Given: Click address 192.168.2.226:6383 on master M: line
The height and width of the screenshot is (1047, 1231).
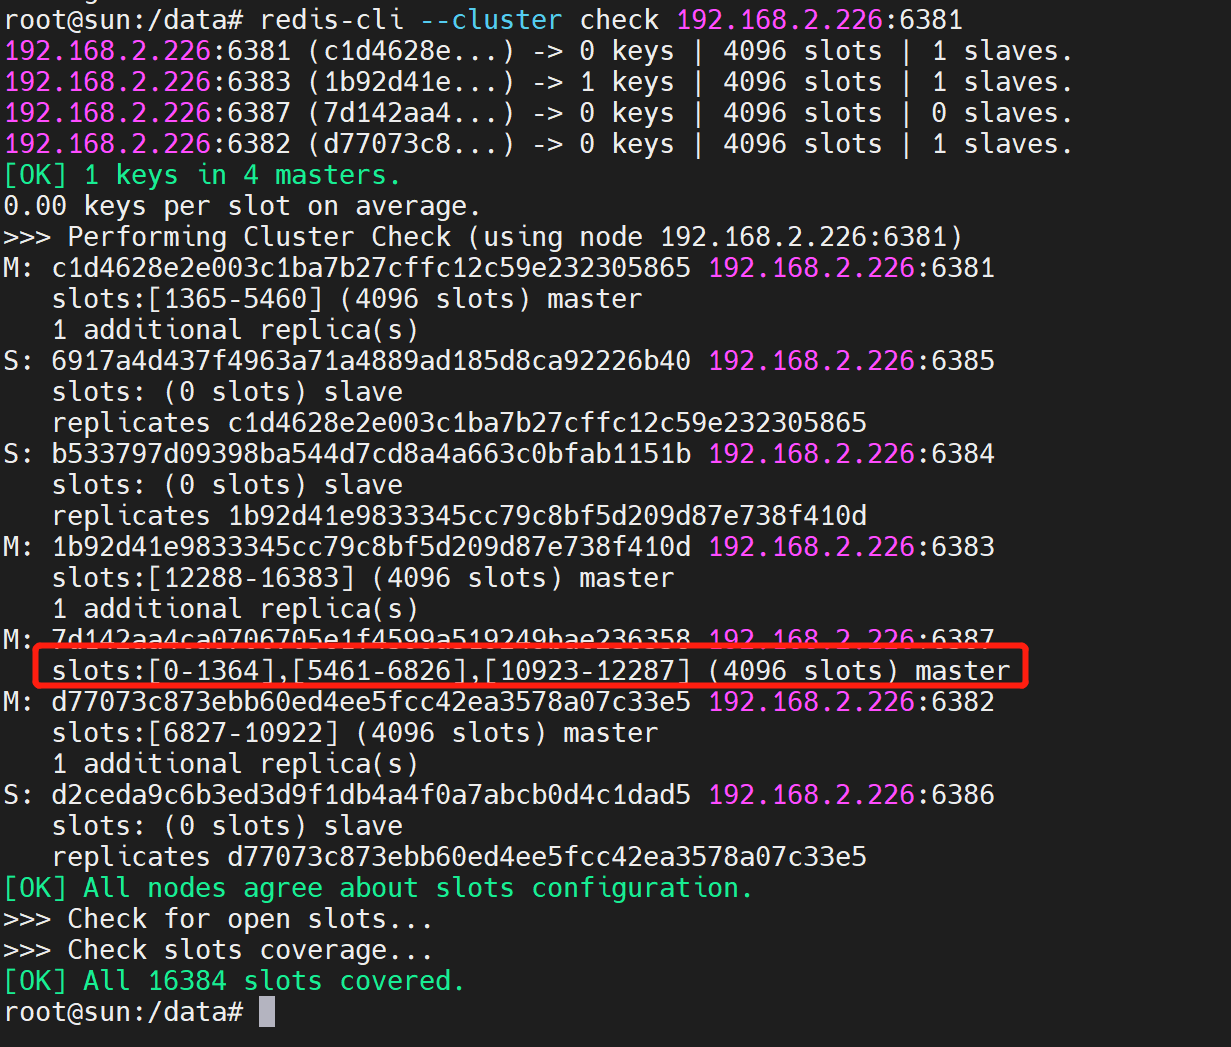Looking at the screenshot, I should click(852, 547).
